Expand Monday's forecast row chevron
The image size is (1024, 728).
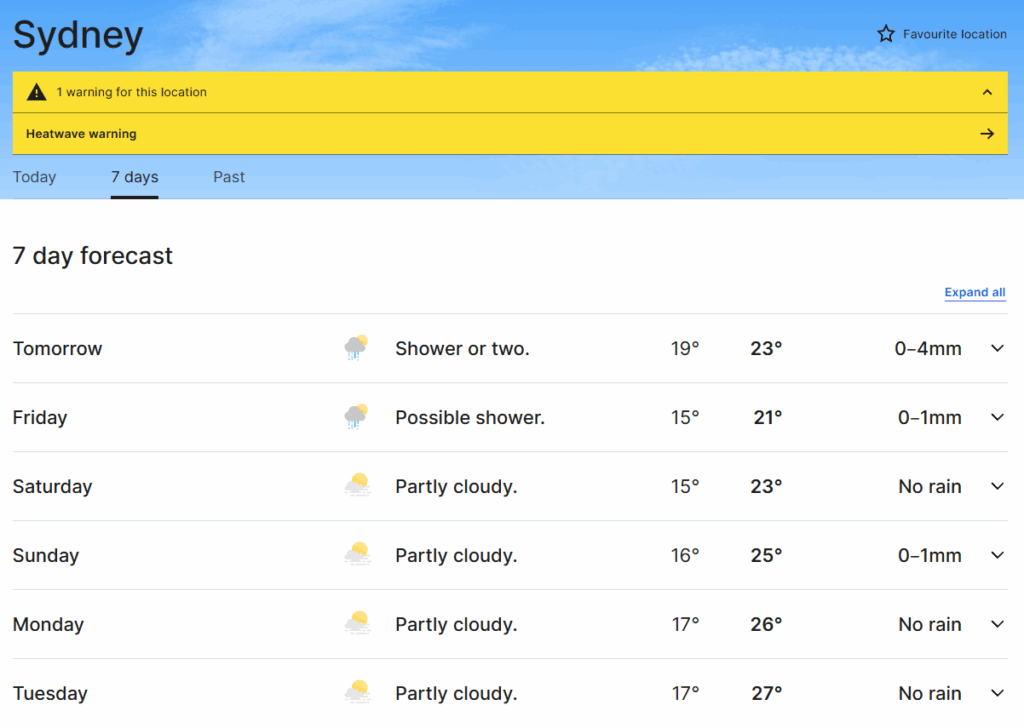pos(996,624)
